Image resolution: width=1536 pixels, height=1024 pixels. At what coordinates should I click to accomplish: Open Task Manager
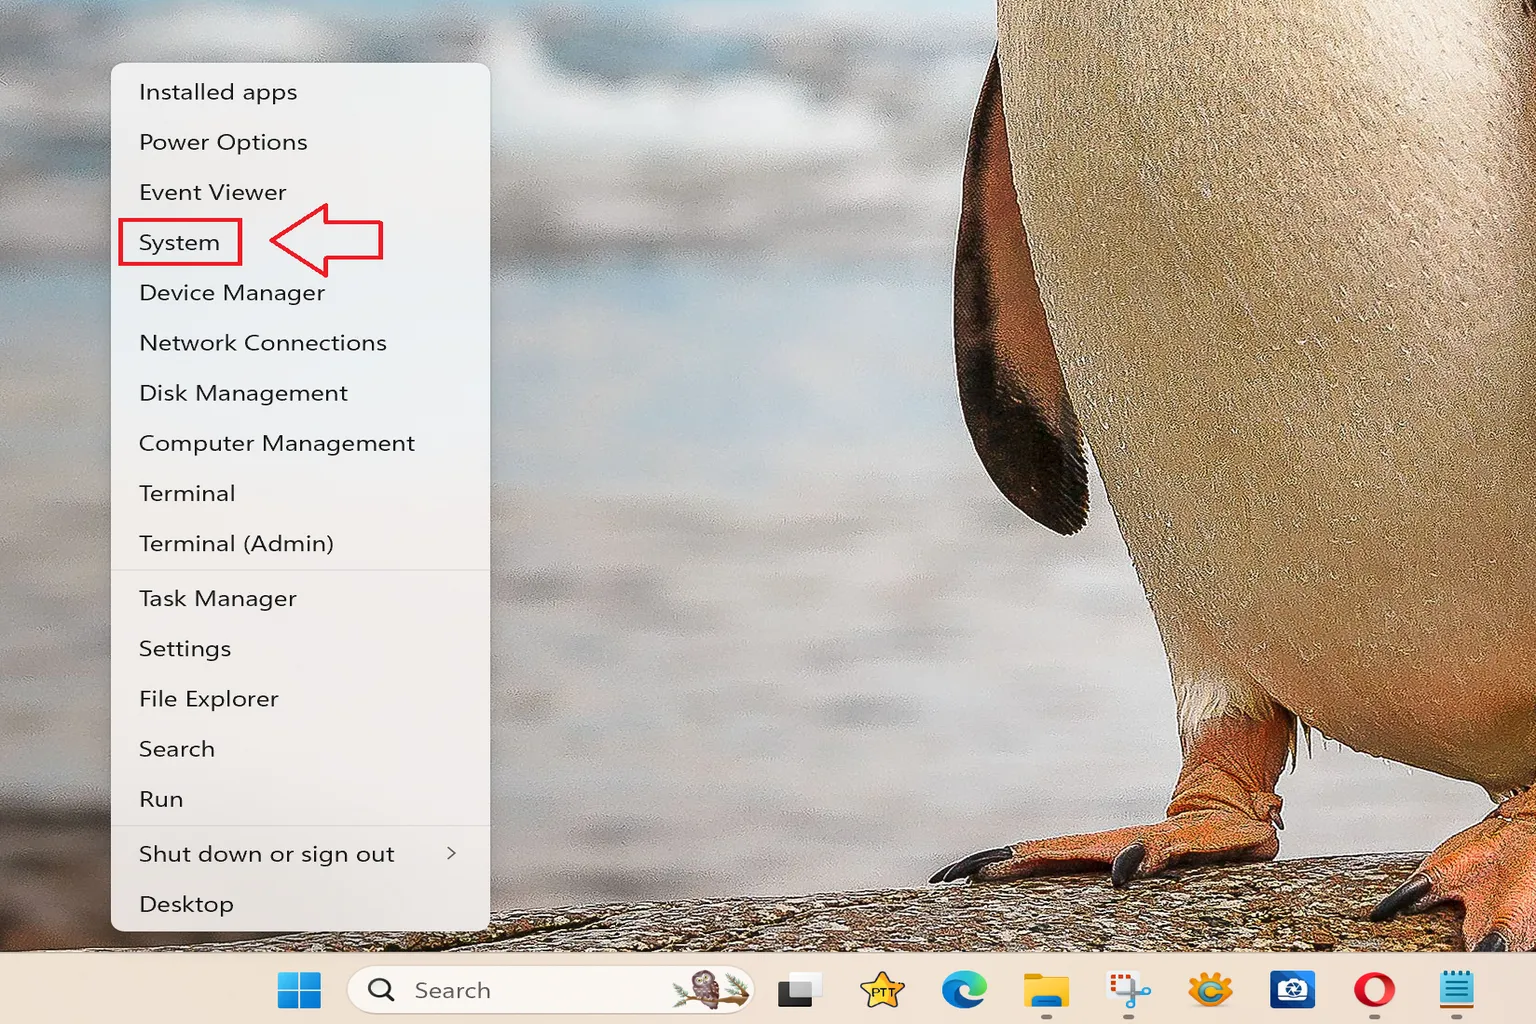pyautogui.click(x=300, y=598)
